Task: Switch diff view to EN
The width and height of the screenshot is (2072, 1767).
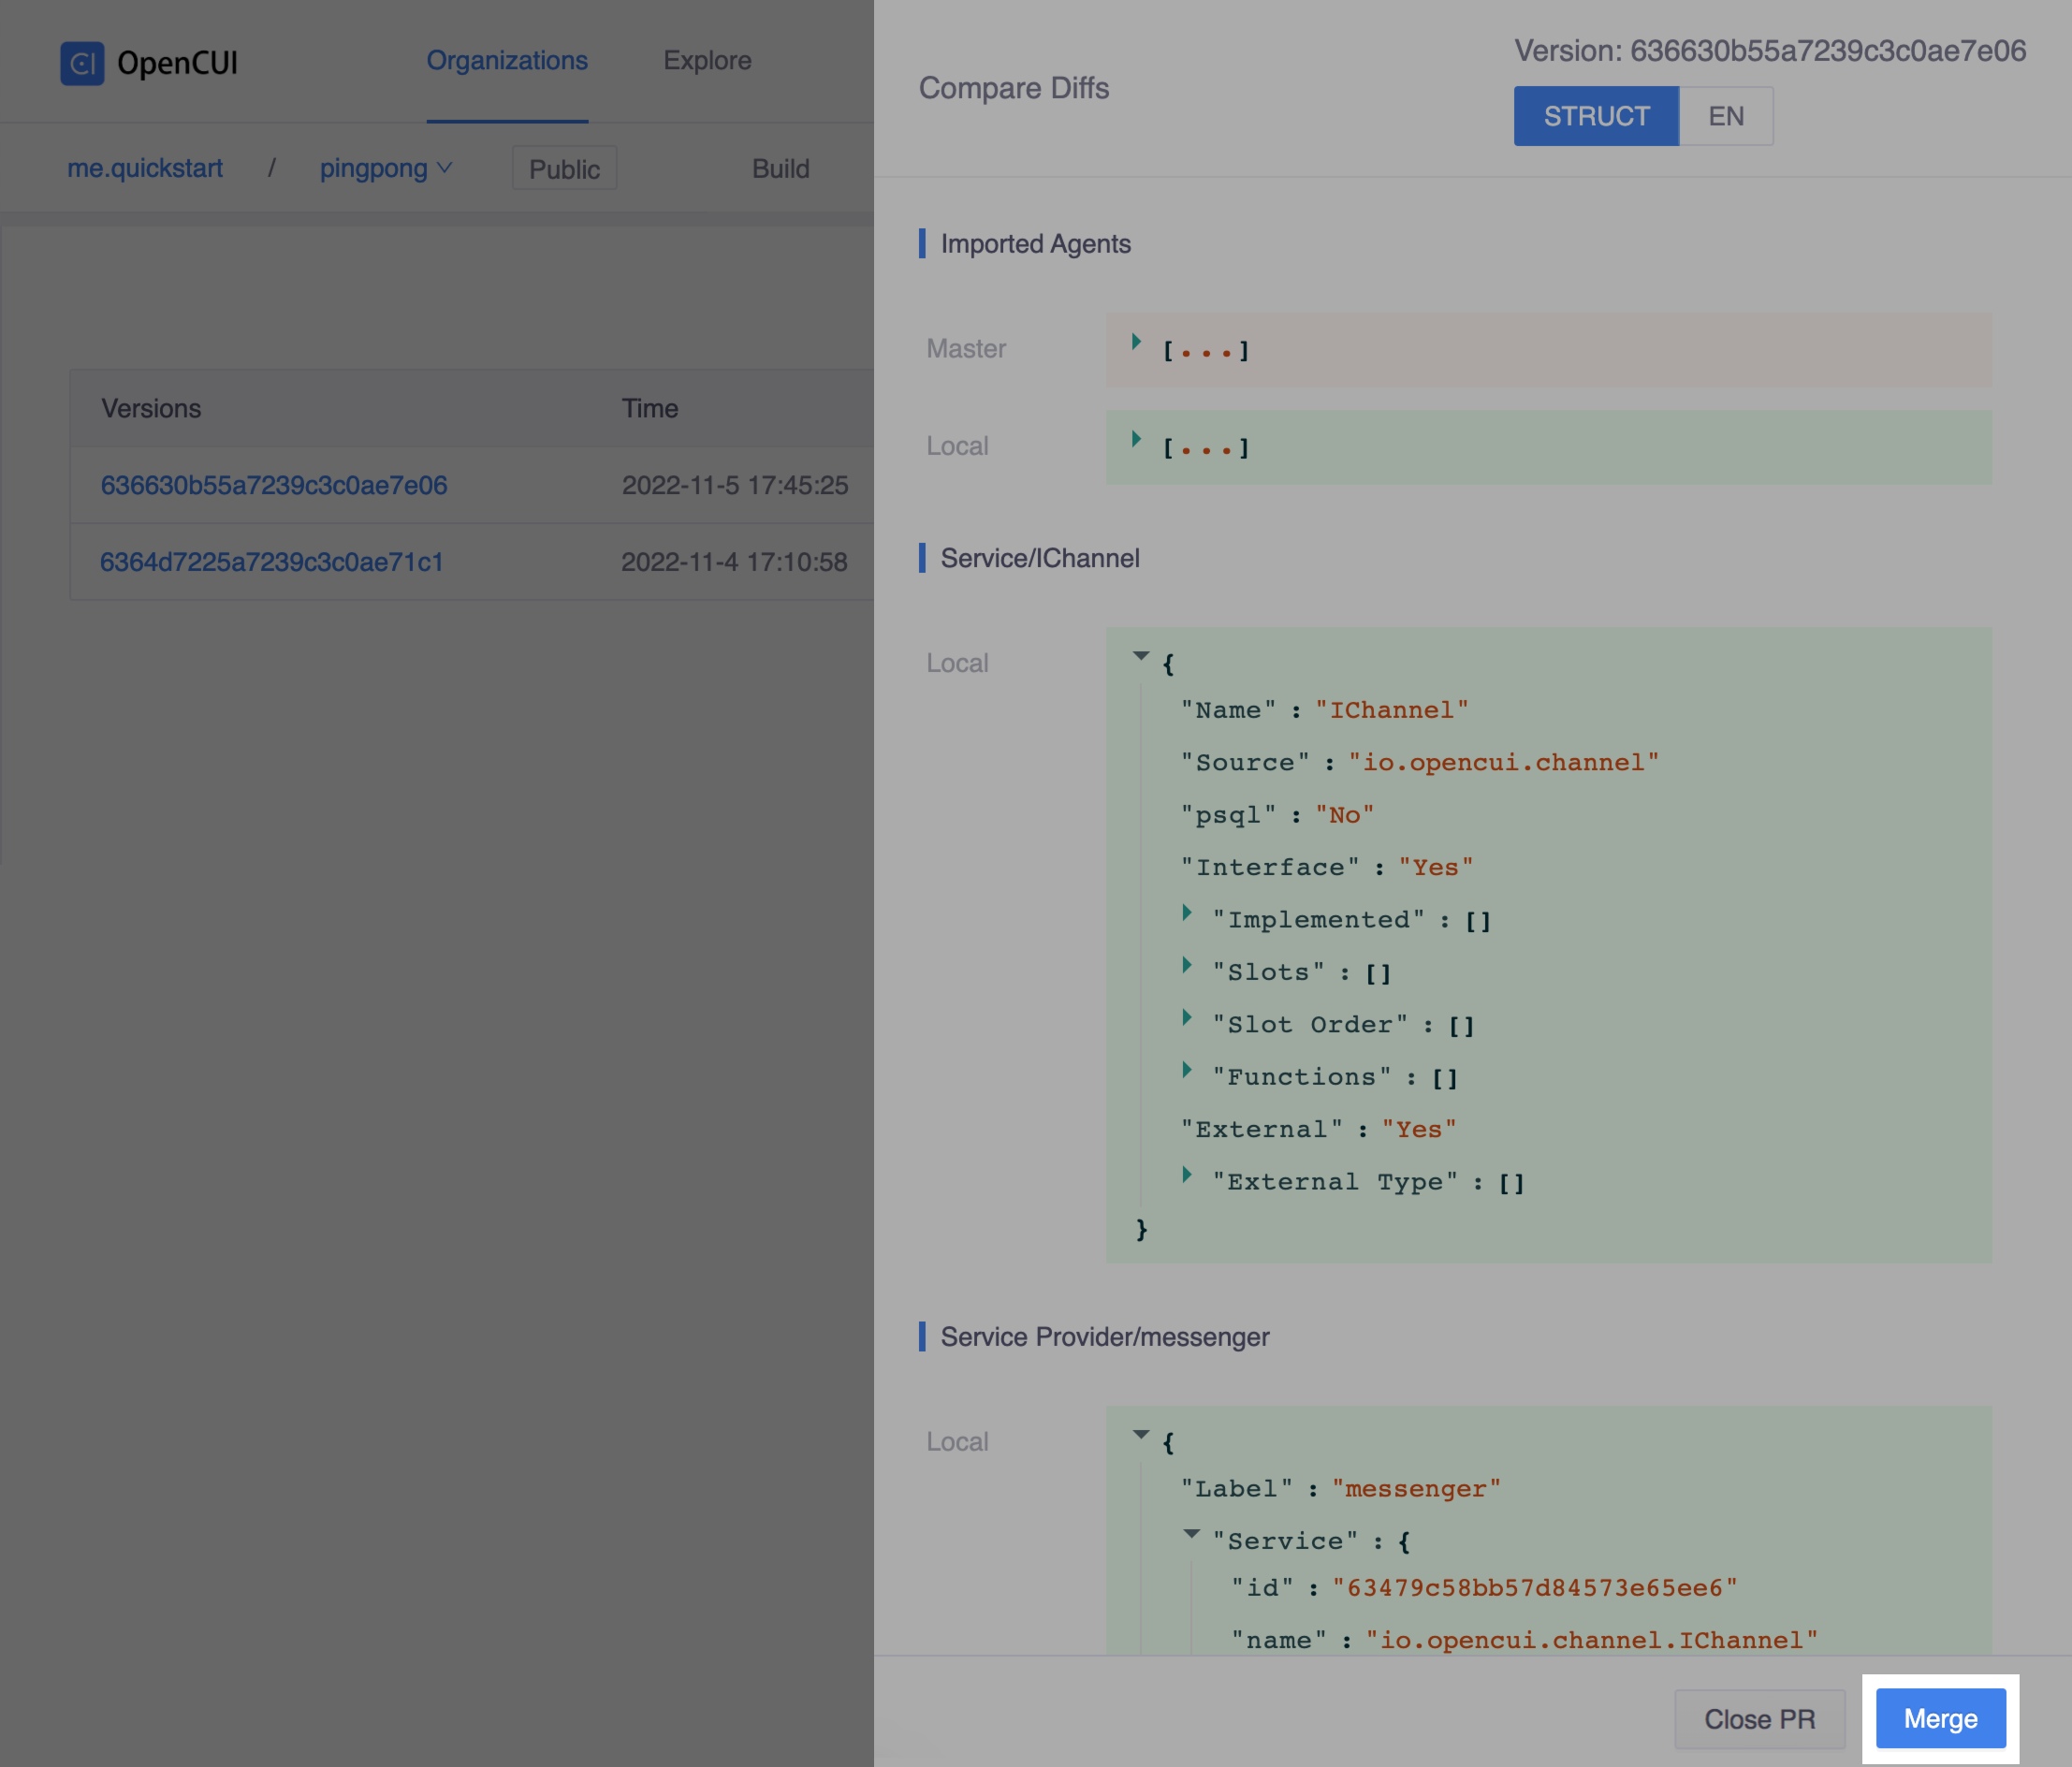Action: (x=1725, y=116)
